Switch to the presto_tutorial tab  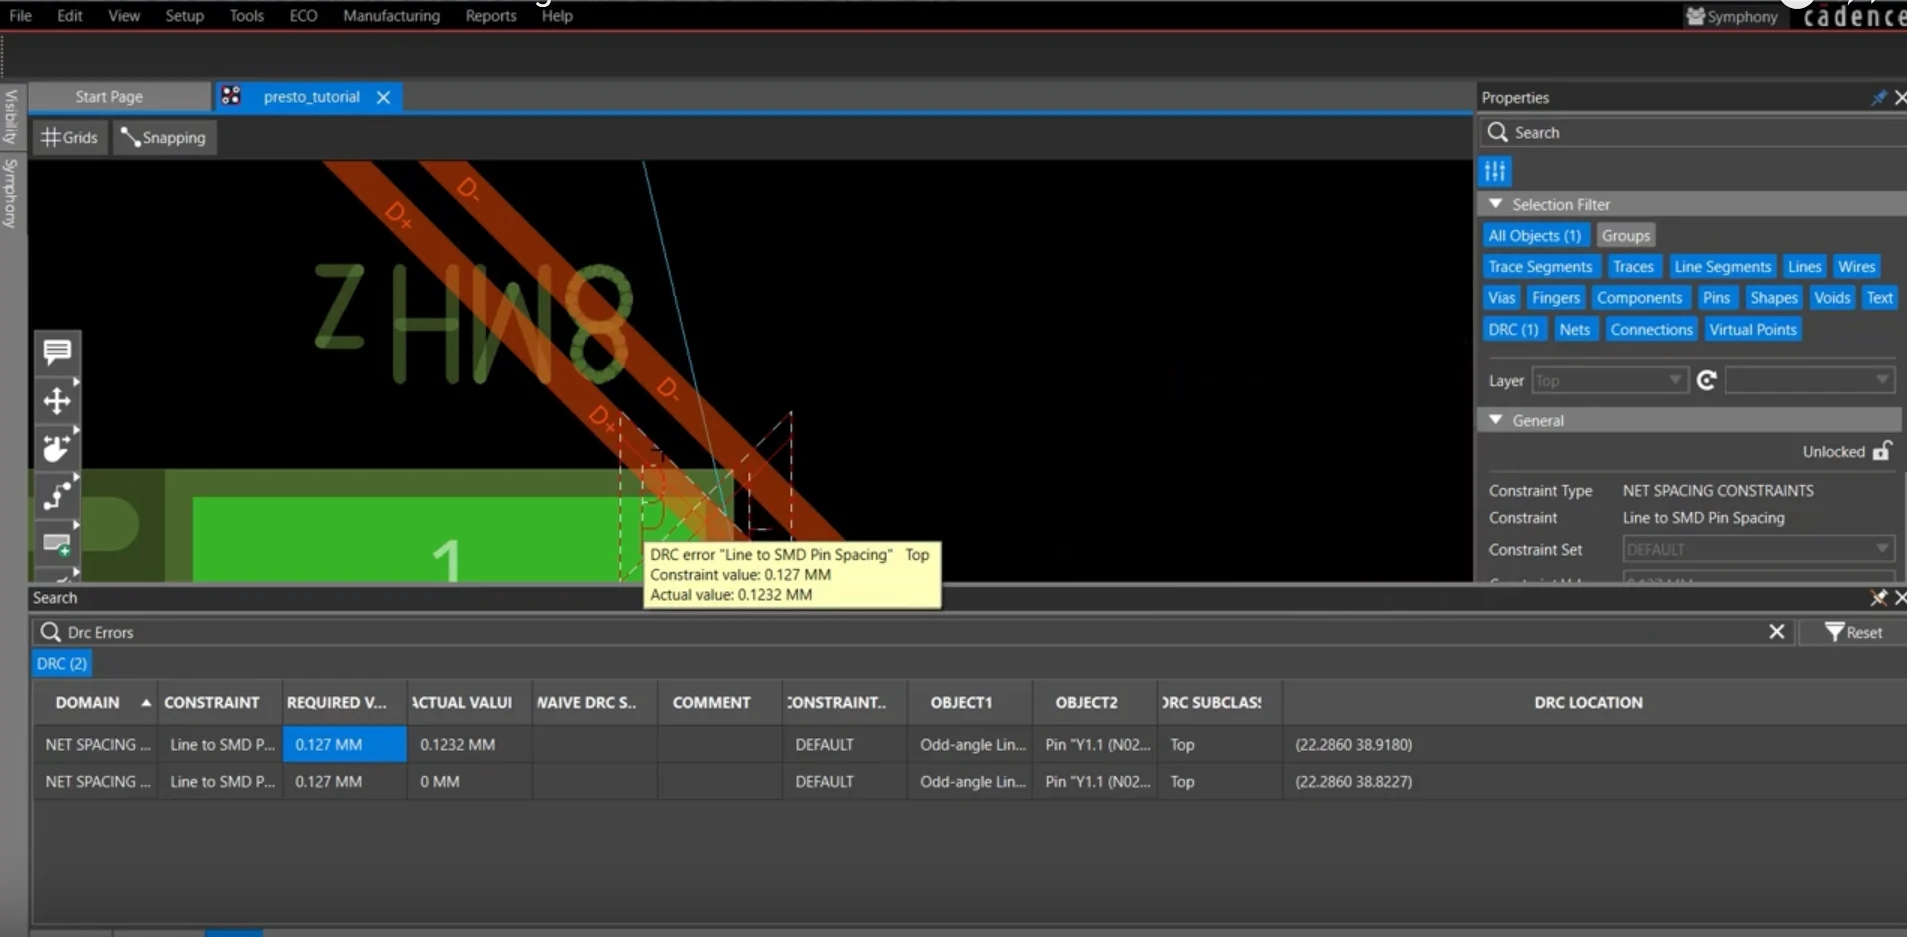coord(311,97)
